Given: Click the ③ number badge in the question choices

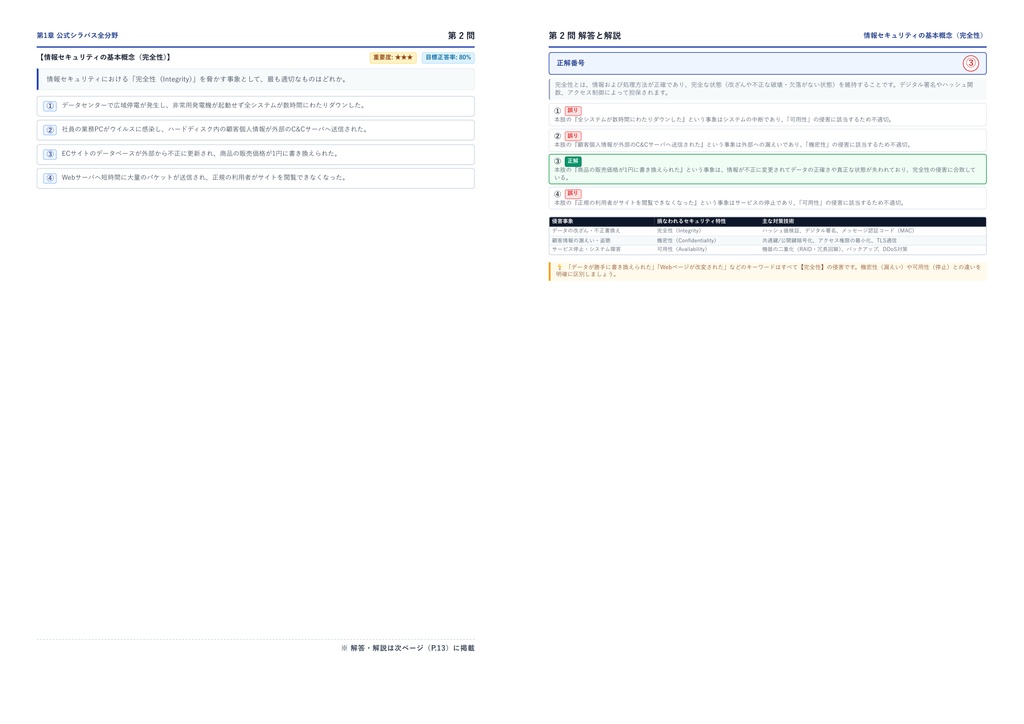Looking at the screenshot, I should [x=50, y=154].
